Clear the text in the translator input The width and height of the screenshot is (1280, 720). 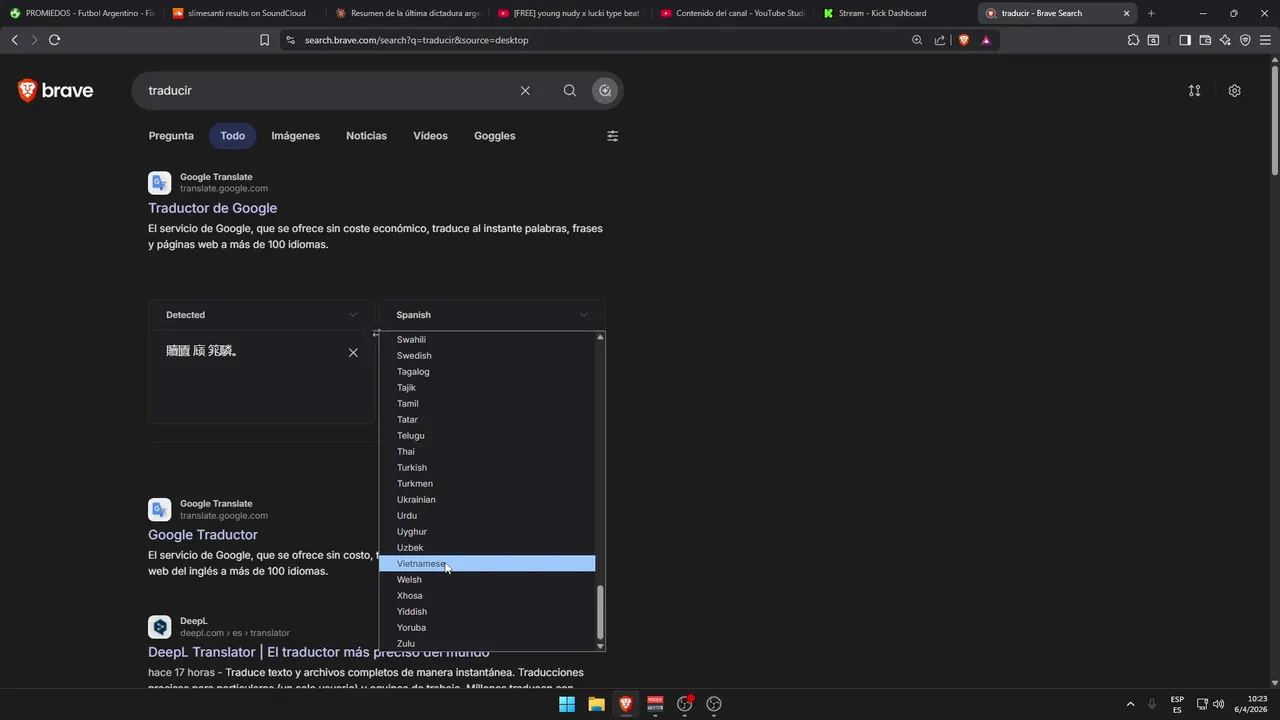(x=353, y=352)
